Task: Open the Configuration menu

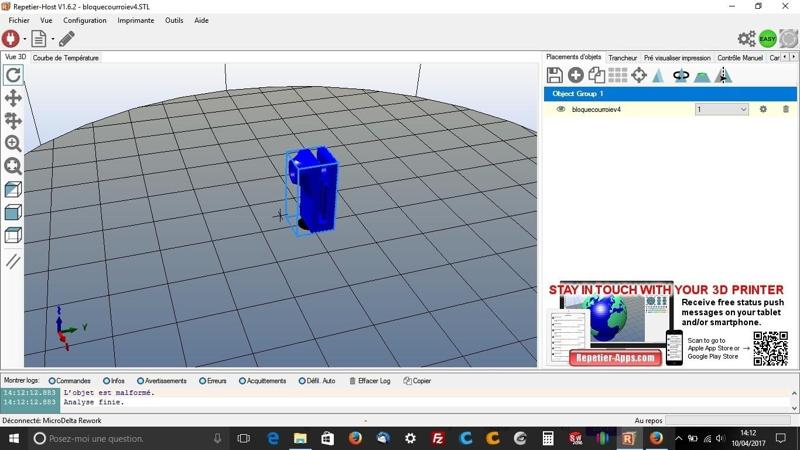Action: pyautogui.click(x=85, y=20)
